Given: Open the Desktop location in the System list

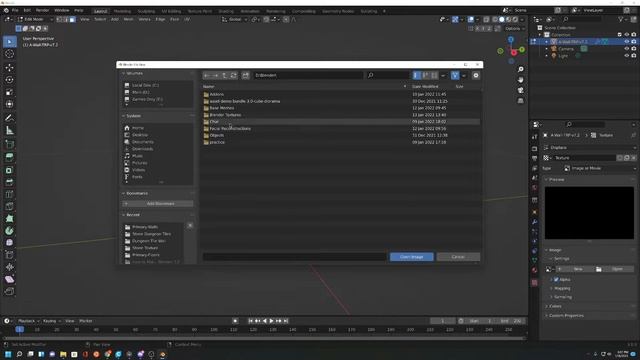Looking at the screenshot, I should click(140, 135).
